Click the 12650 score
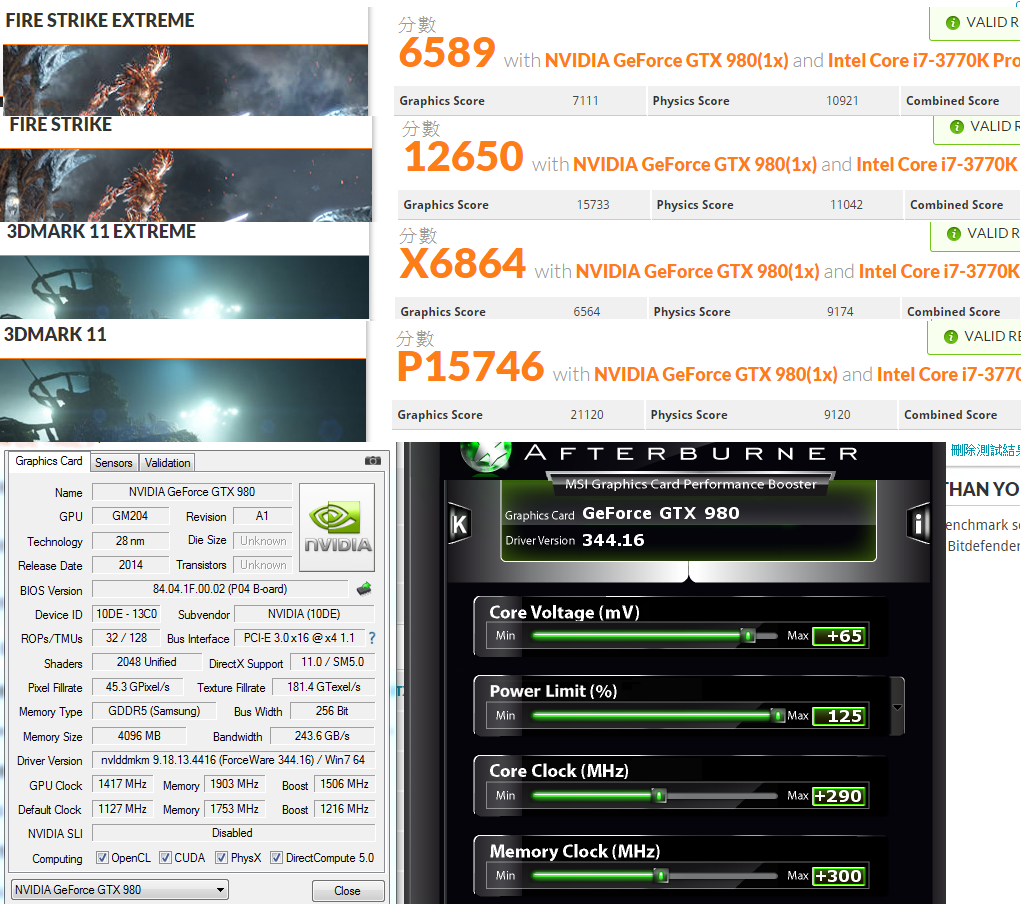Viewport: 1021px width, 904px height. 464,157
